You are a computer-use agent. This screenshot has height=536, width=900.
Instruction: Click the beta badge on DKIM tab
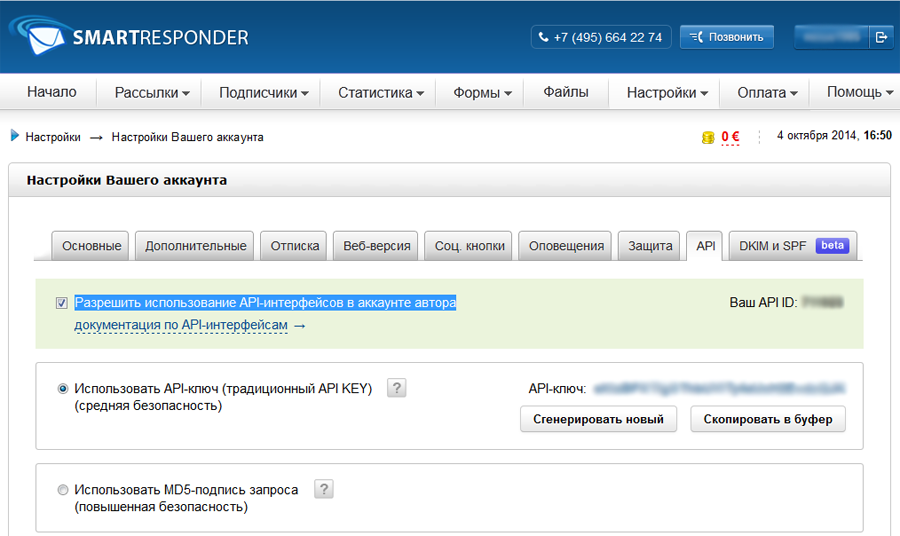click(832, 246)
